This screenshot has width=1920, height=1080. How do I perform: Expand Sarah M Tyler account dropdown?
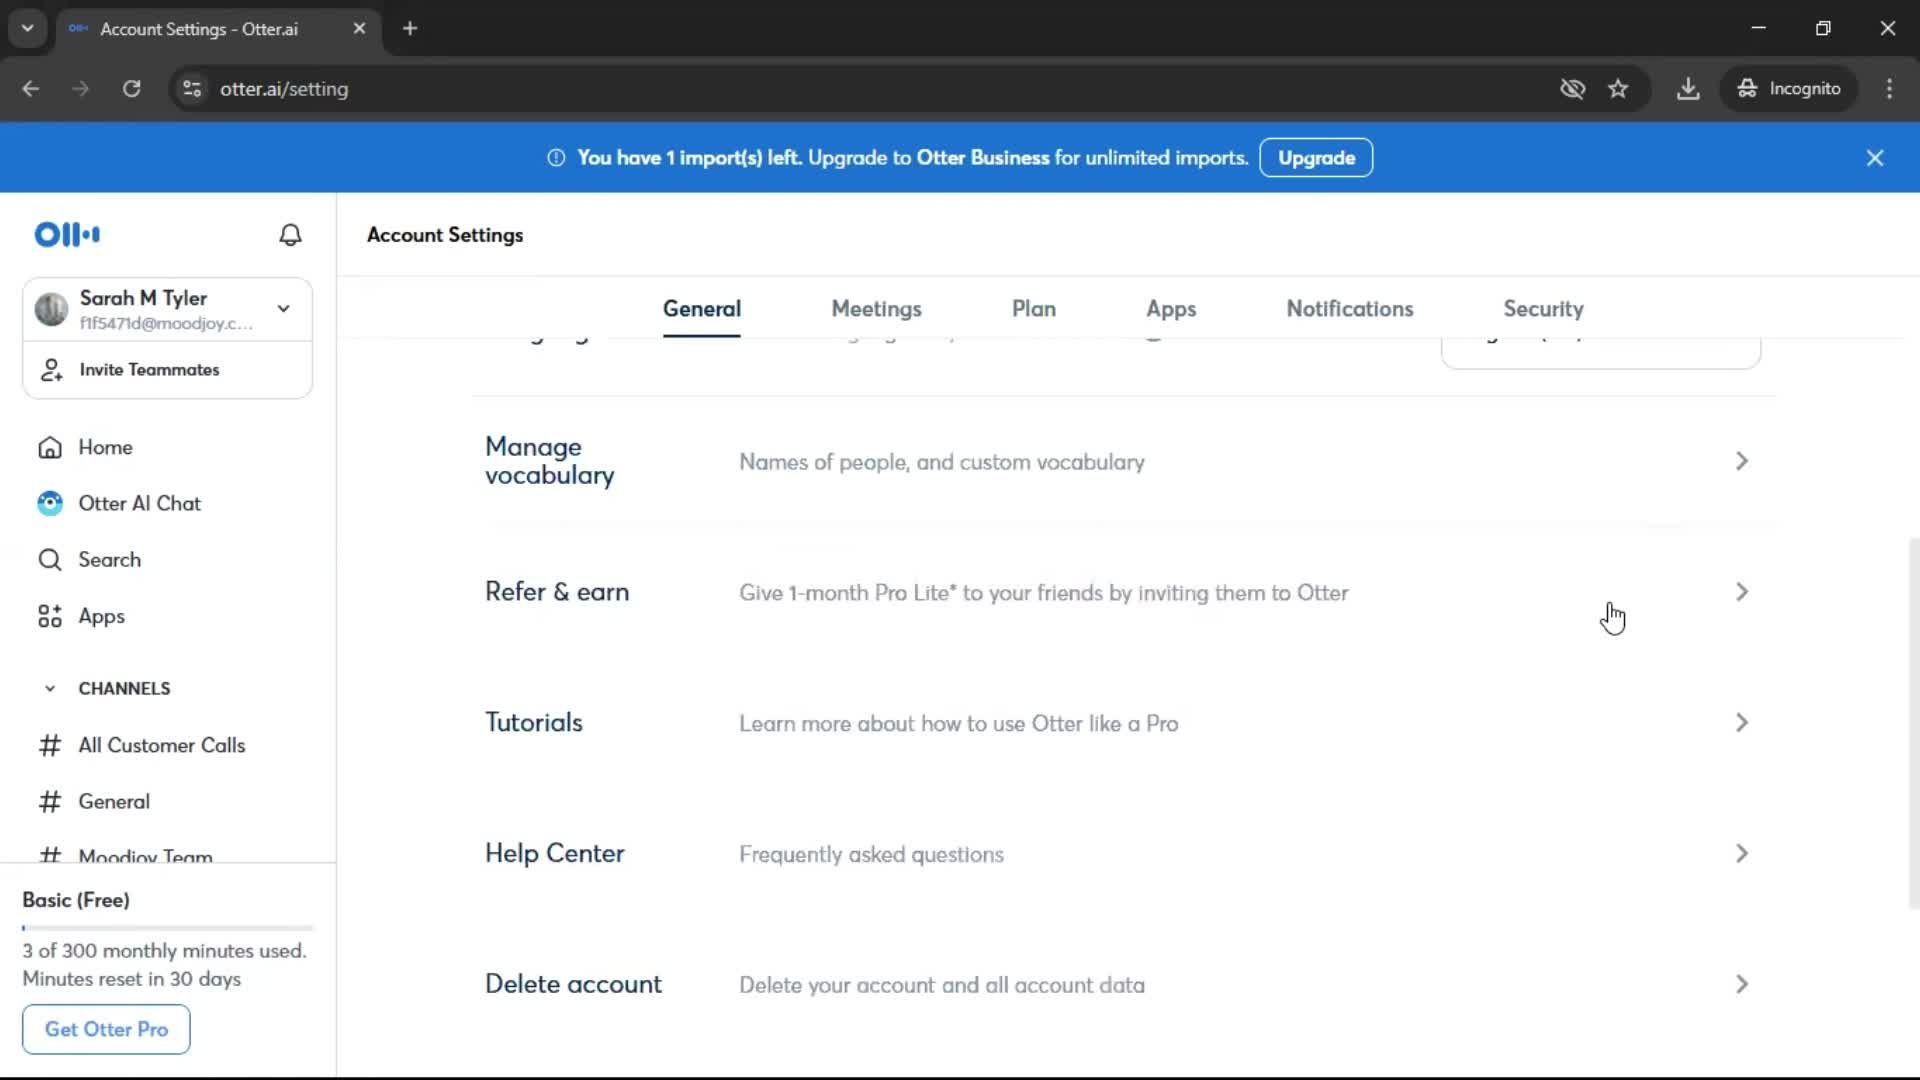pos(284,309)
